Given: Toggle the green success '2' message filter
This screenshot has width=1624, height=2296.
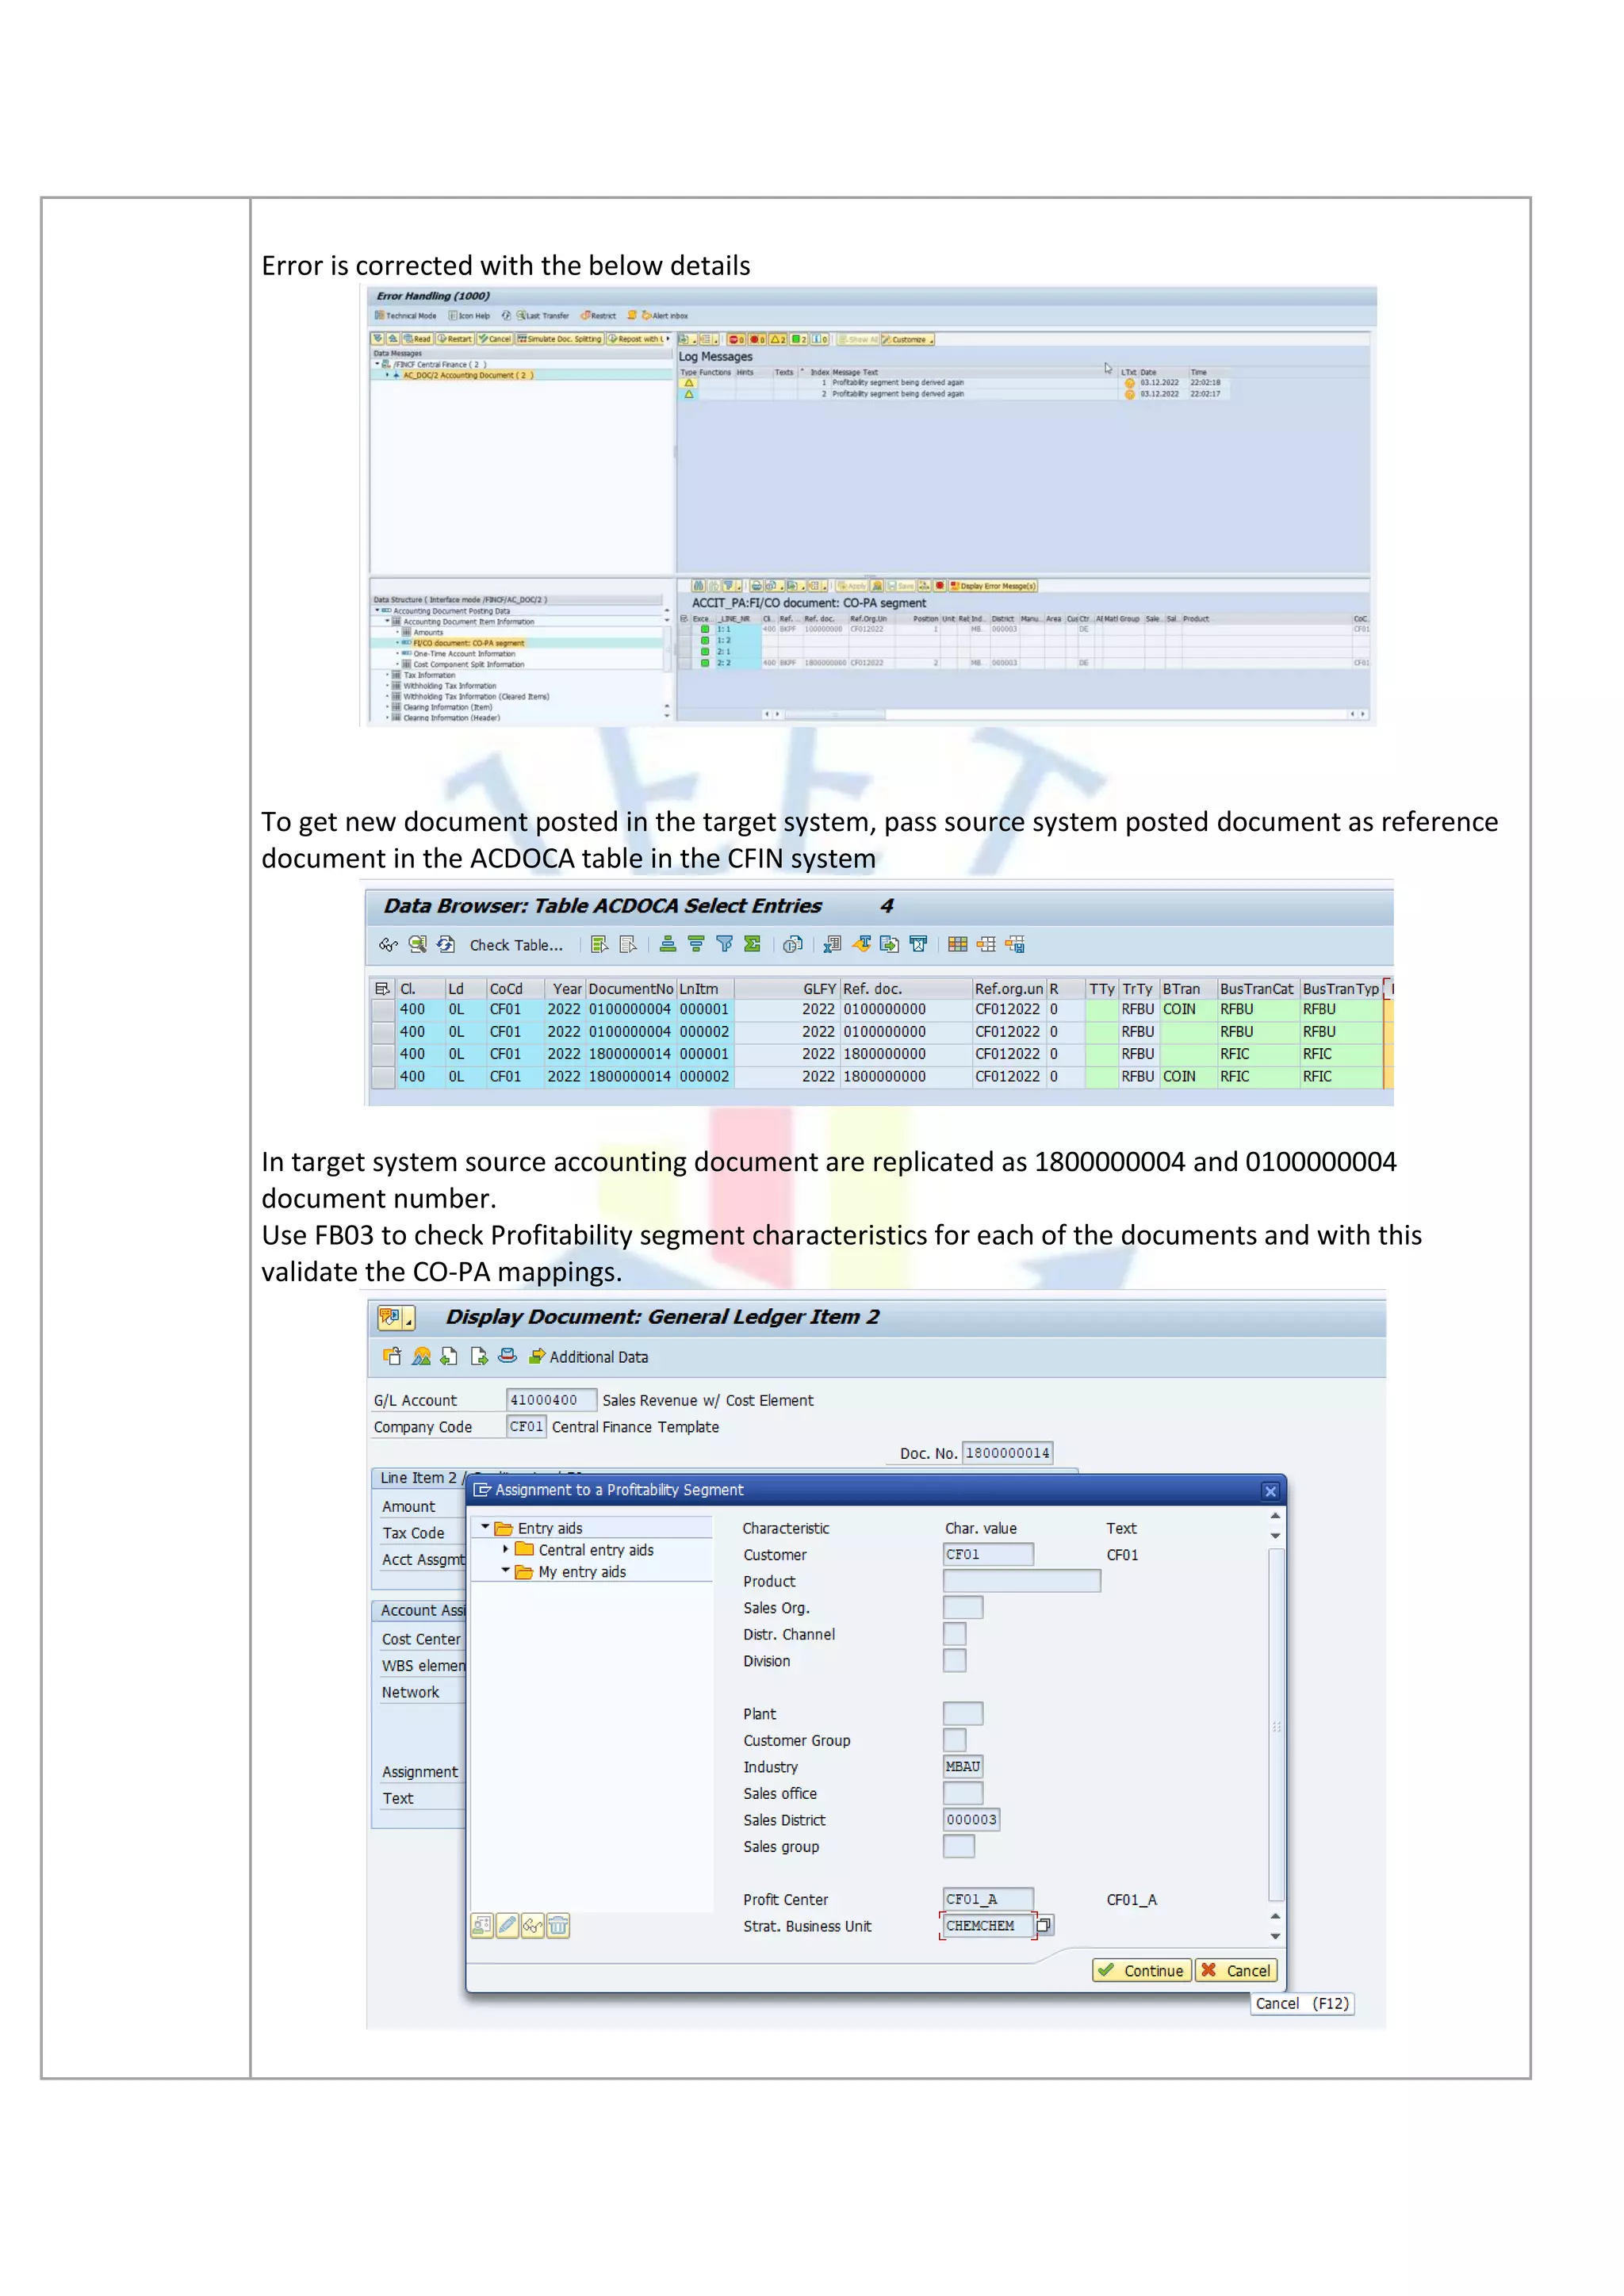Looking at the screenshot, I should [x=799, y=339].
